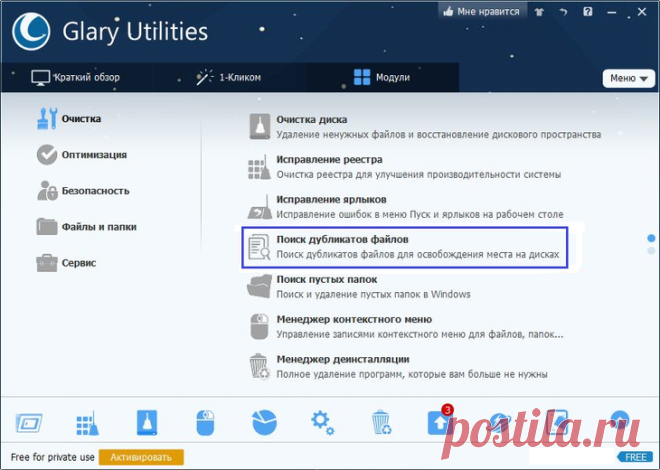Click the first bottom toolbar window icon
The width and height of the screenshot is (660, 470).
[29, 423]
